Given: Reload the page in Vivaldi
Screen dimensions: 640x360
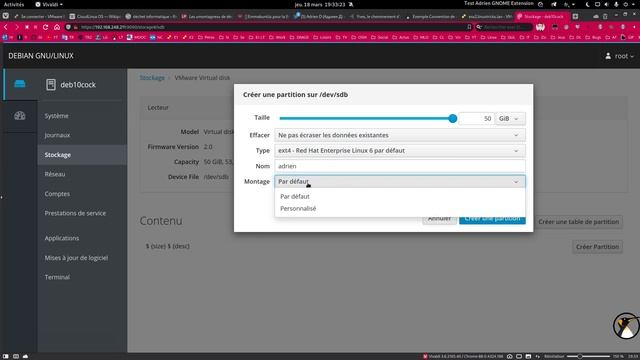Looking at the screenshot, I should [45, 27].
